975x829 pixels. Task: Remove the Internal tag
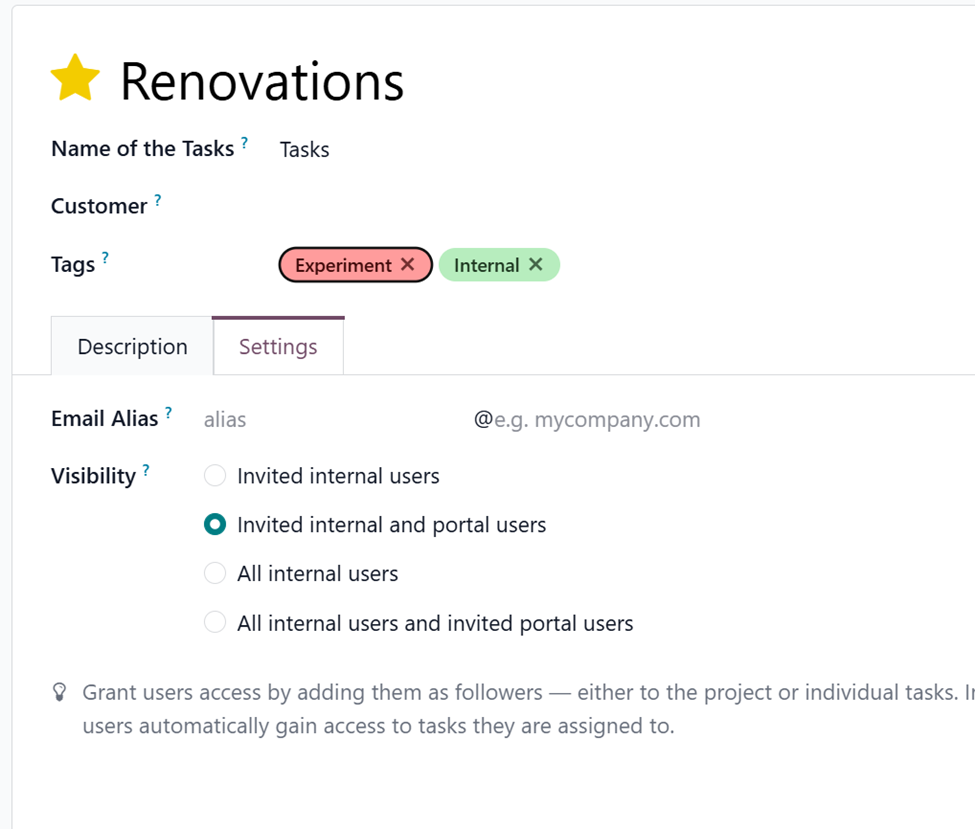536,265
